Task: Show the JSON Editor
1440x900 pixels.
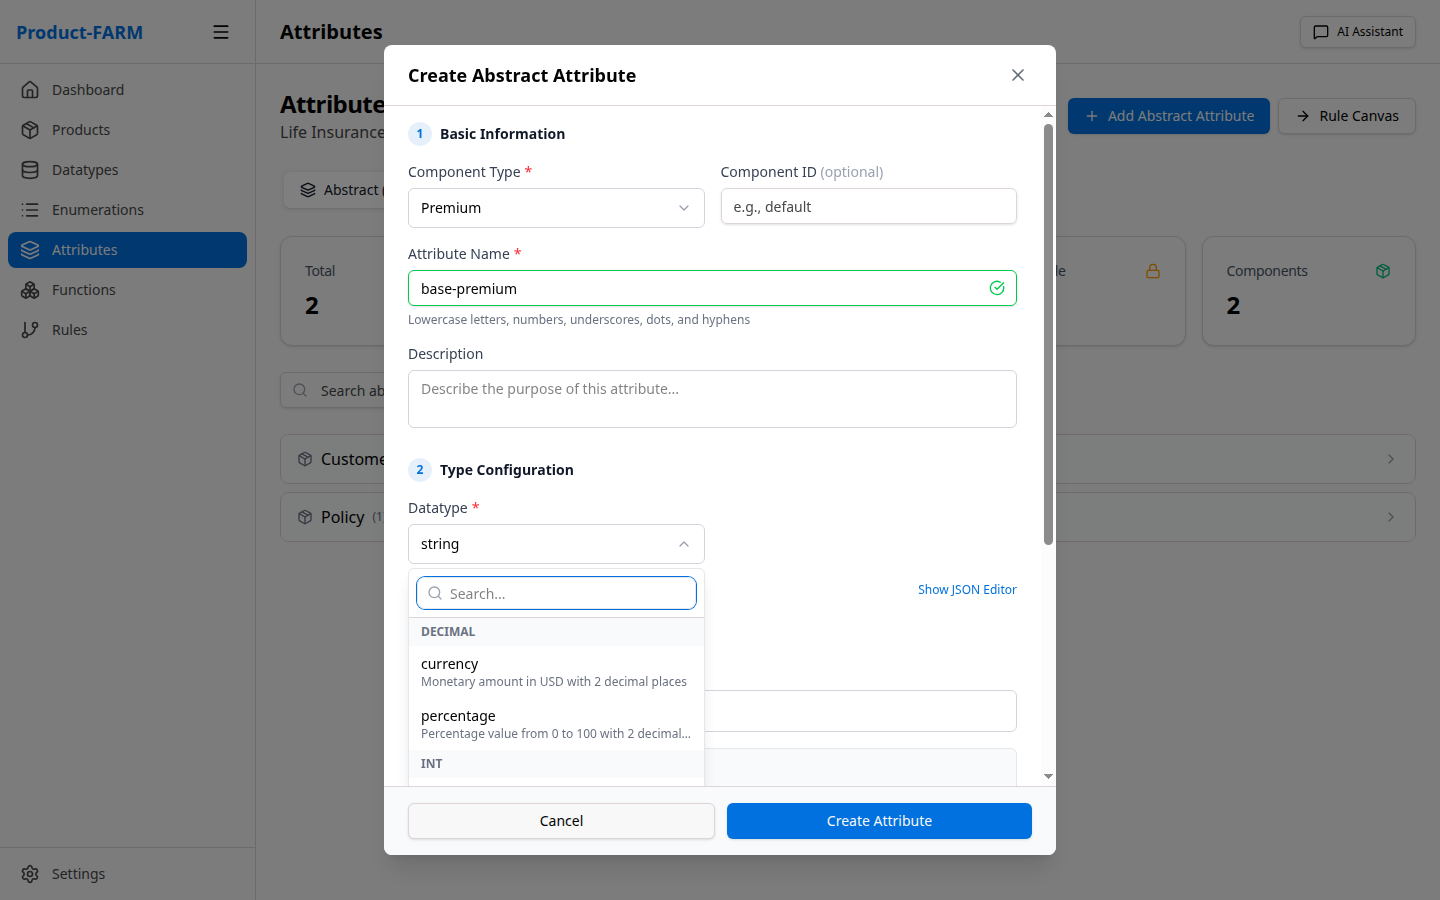Action: pyautogui.click(x=967, y=589)
